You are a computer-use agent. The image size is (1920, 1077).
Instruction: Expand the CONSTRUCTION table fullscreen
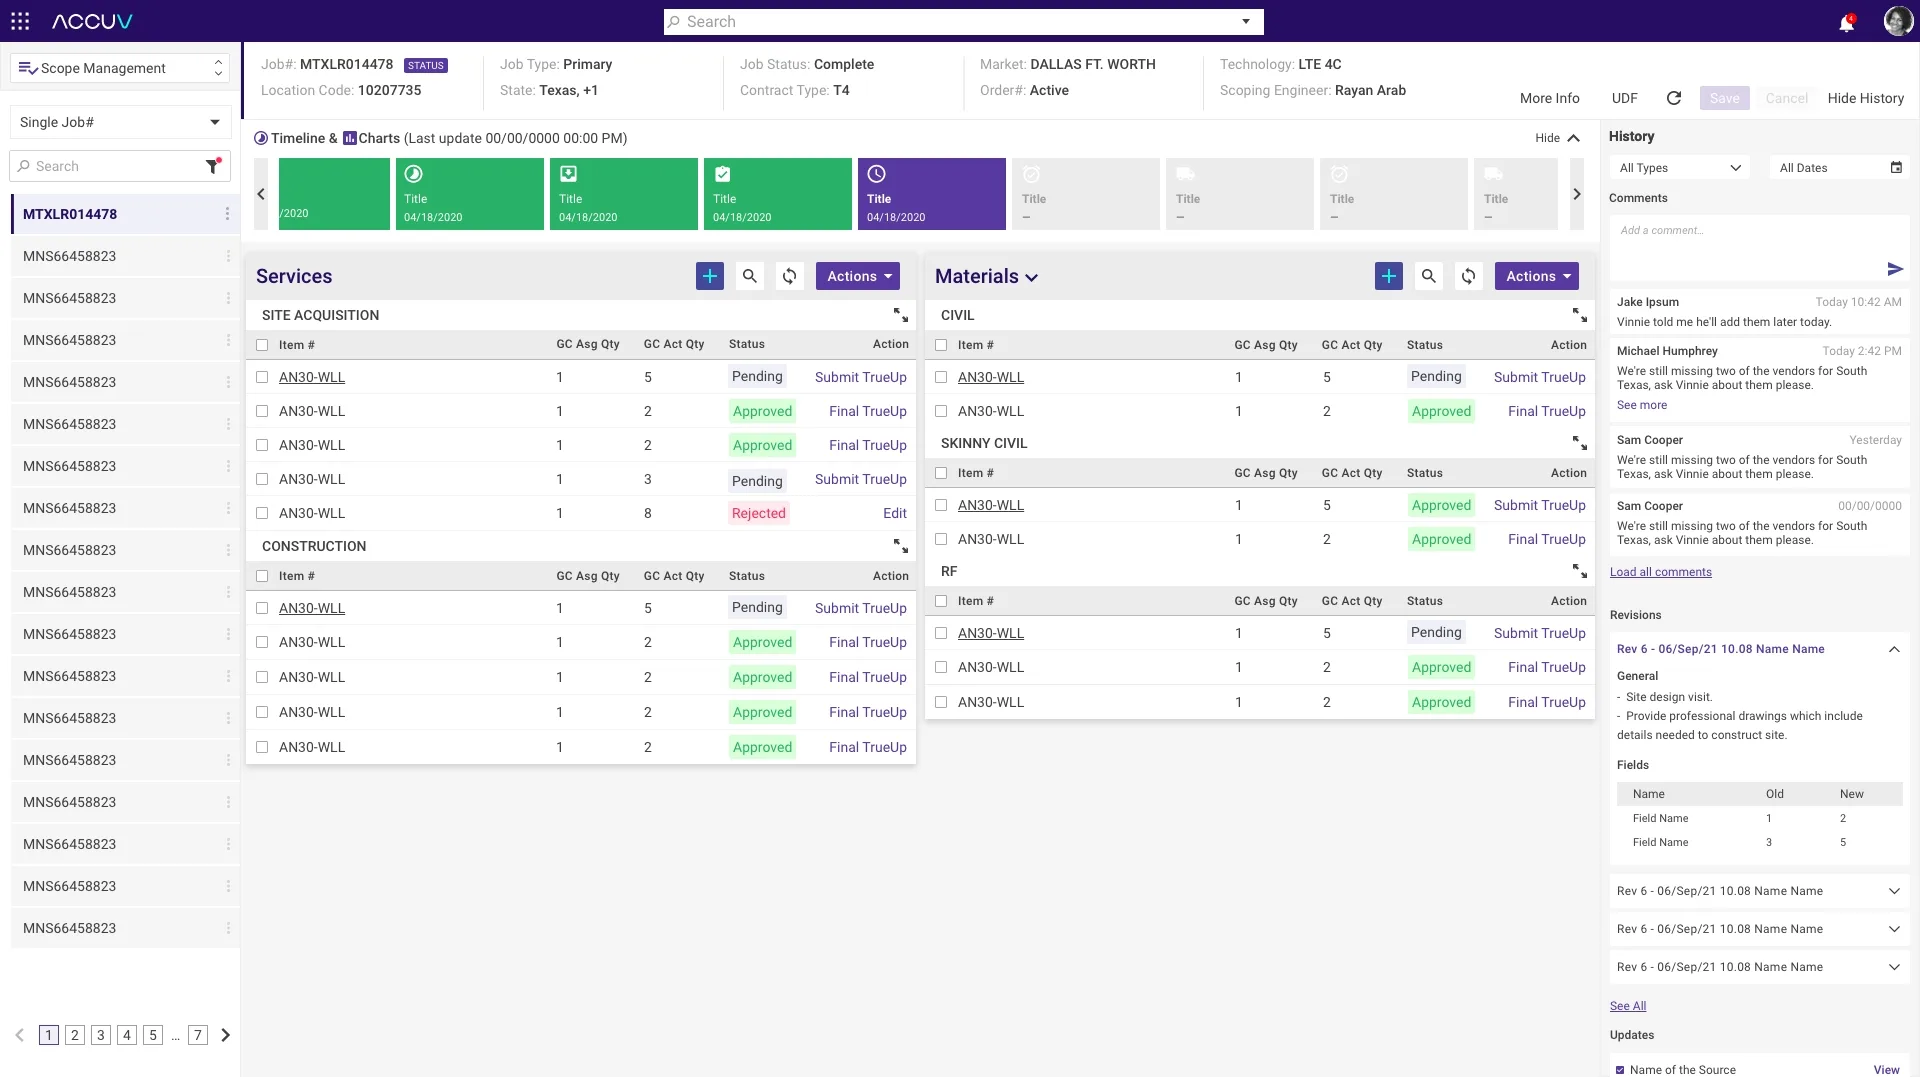tap(901, 546)
